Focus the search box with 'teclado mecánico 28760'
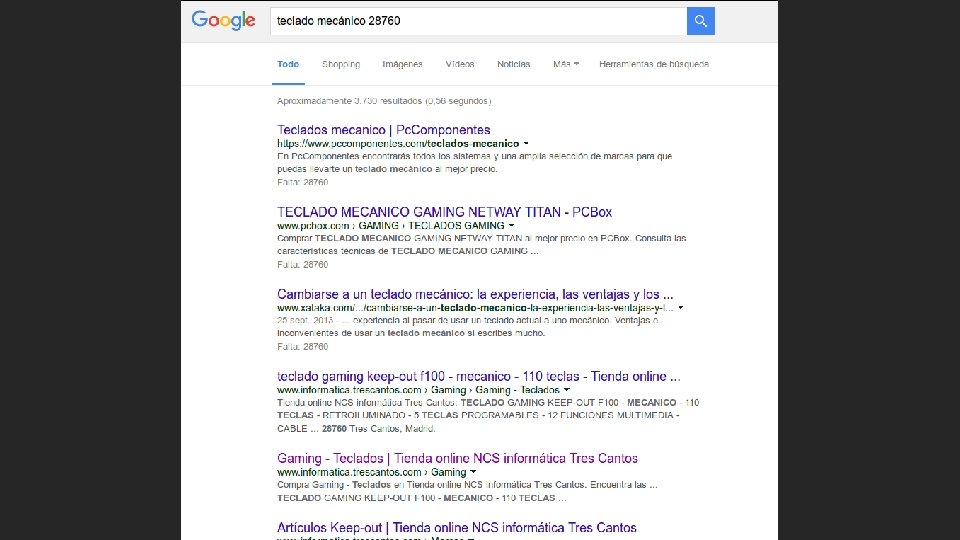 [x=478, y=21]
